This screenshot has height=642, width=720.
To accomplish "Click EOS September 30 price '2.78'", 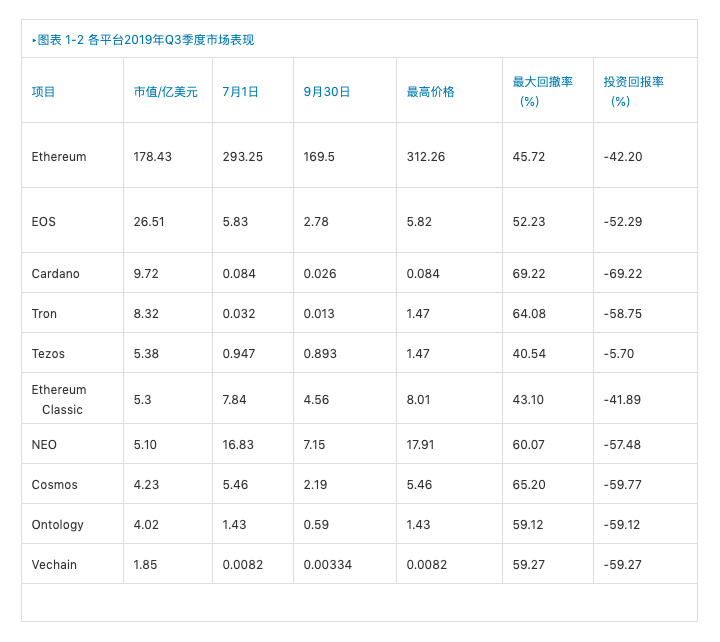I will (316, 222).
